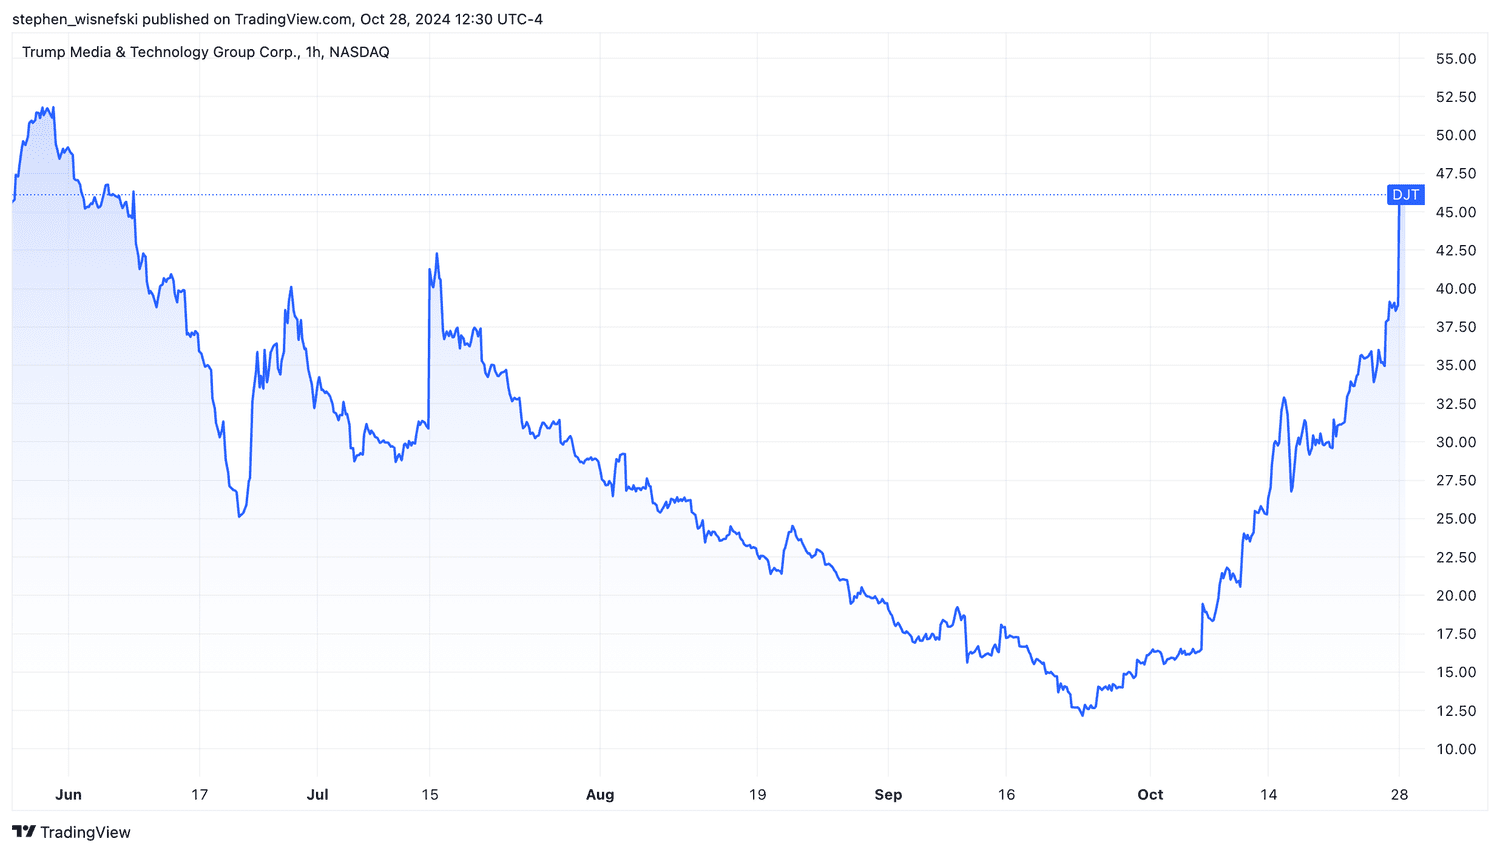
Task: Select the 25.00 price axis label
Action: pyautogui.click(x=1456, y=519)
